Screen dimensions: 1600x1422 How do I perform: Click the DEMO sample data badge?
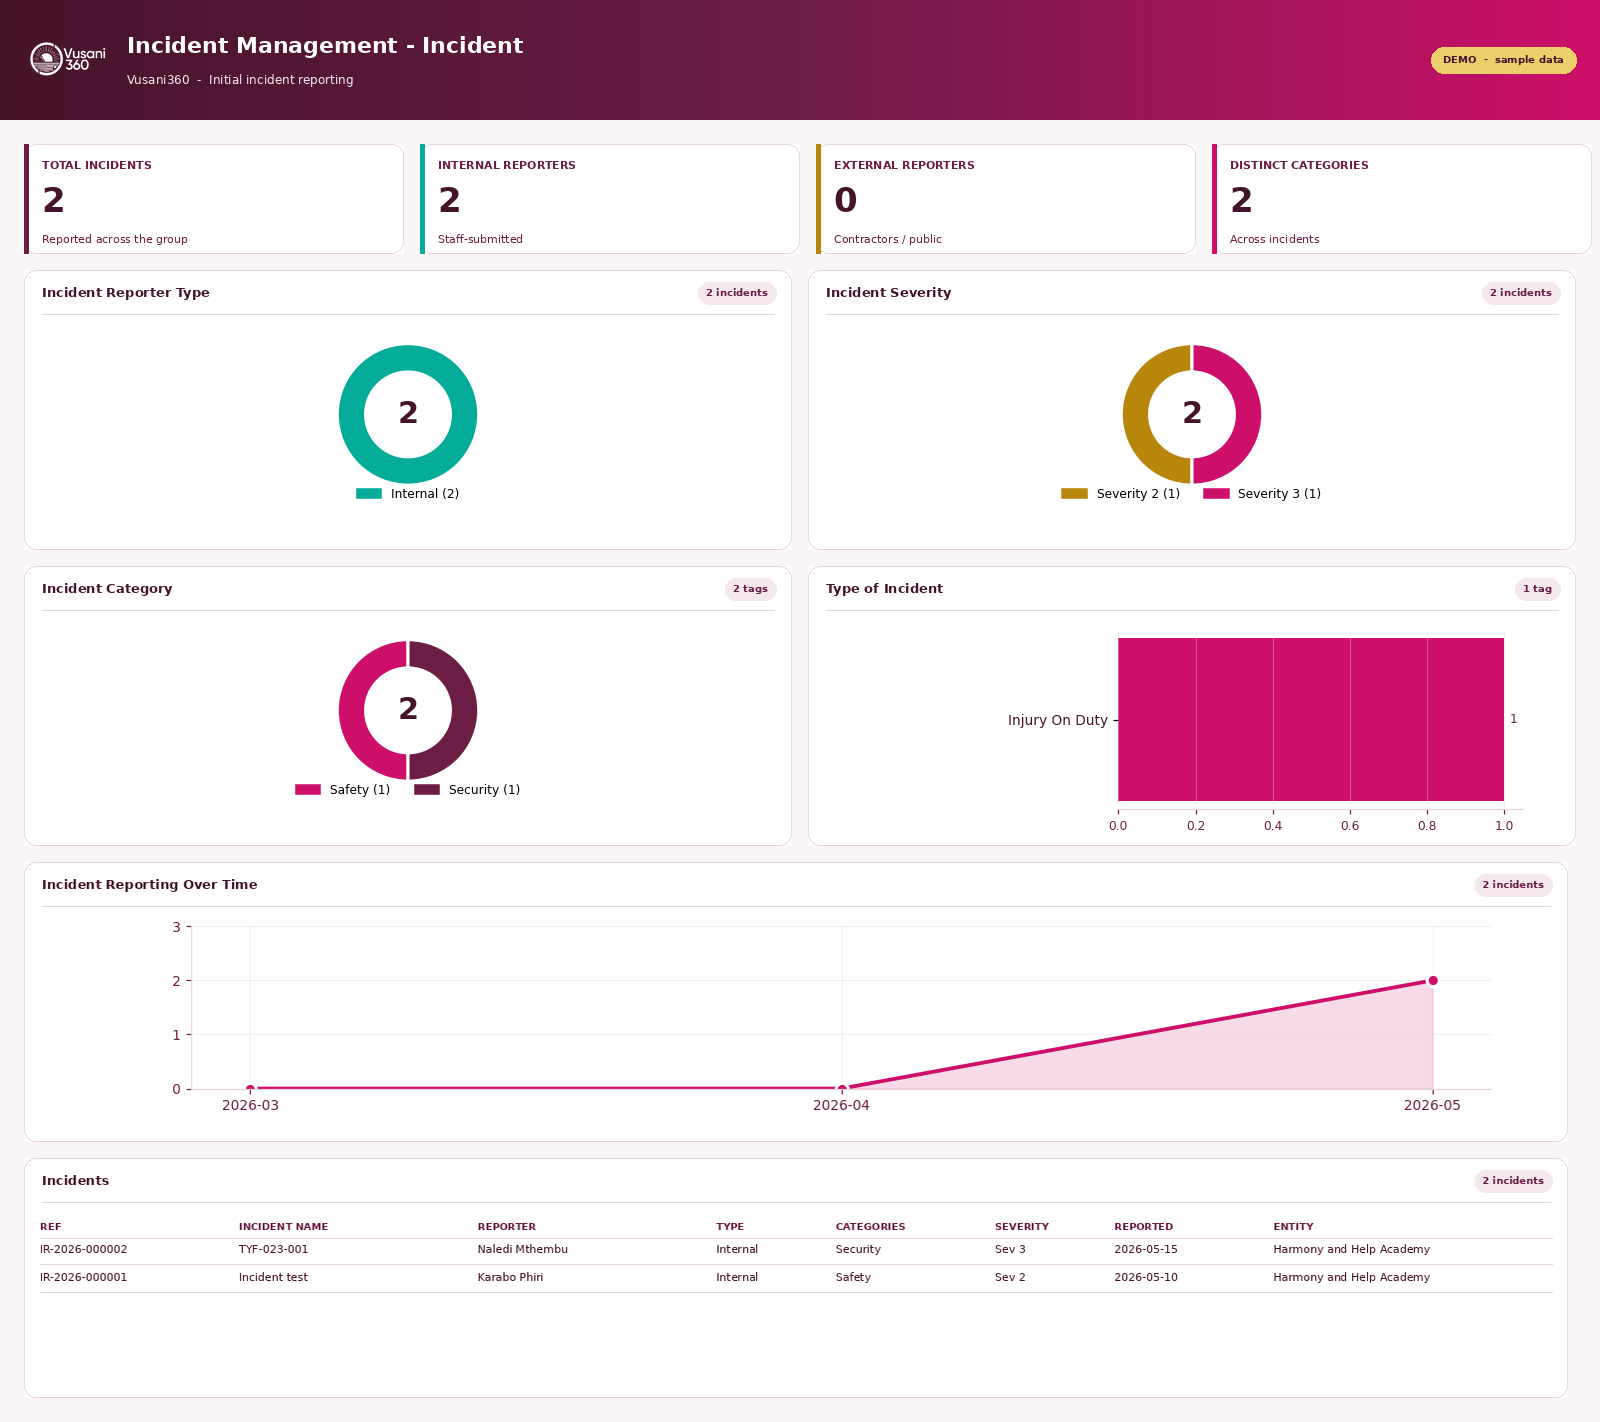[x=1503, y=60]
